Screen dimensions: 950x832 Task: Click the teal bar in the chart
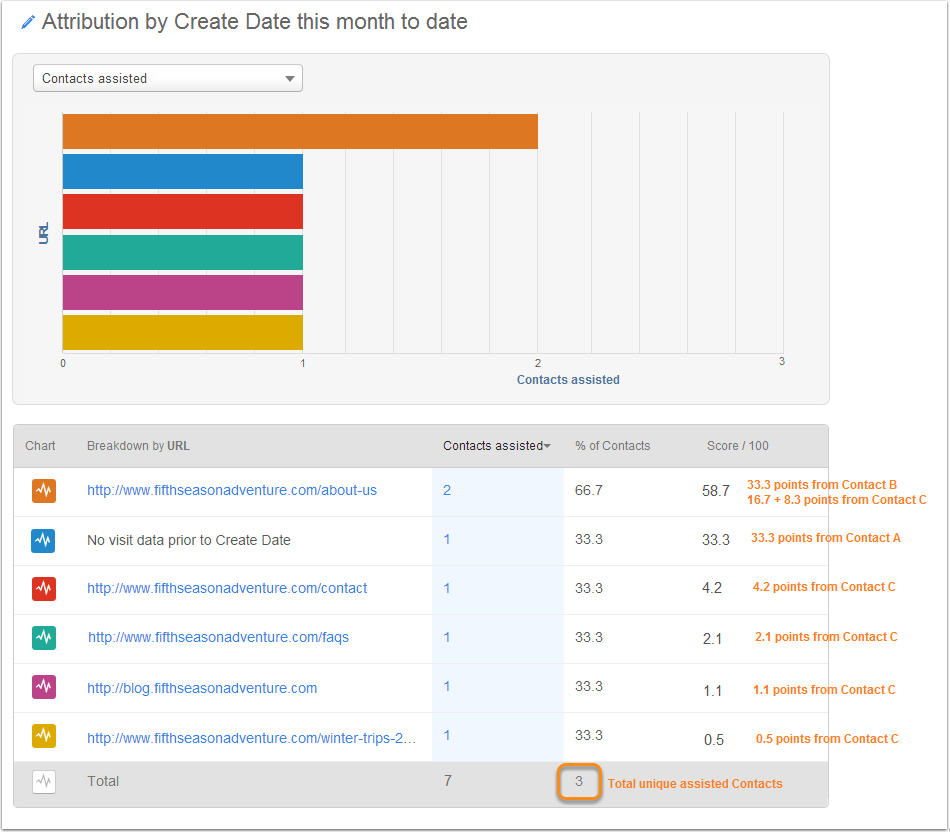tap(183, 252)
